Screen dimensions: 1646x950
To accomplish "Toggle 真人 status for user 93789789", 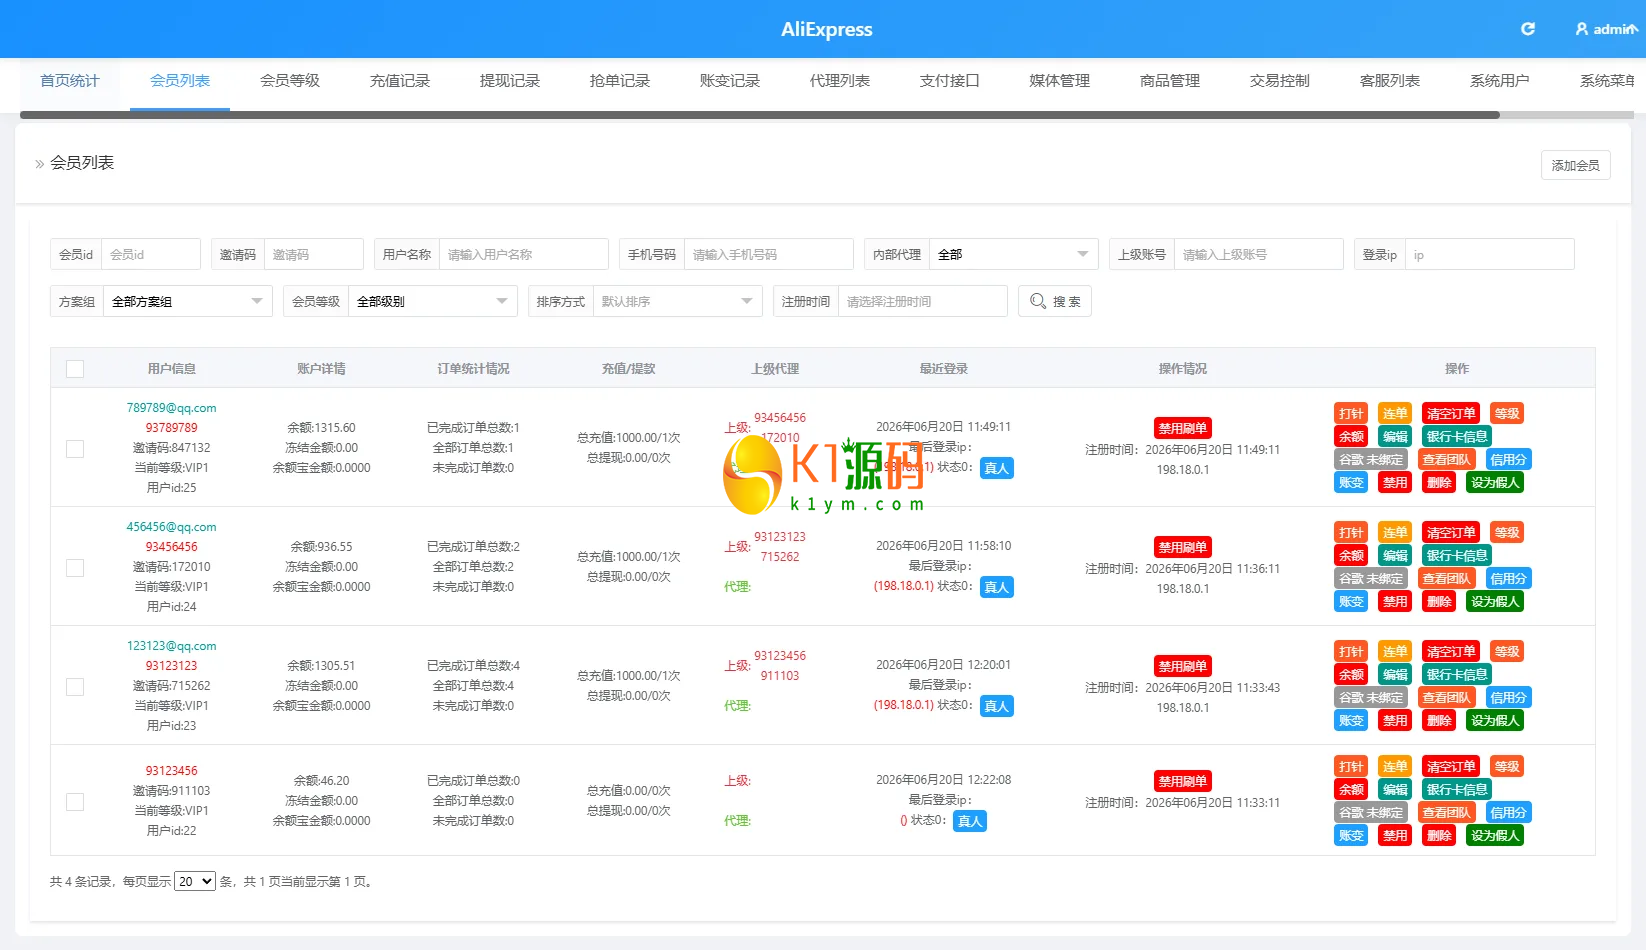I will 996,468.
